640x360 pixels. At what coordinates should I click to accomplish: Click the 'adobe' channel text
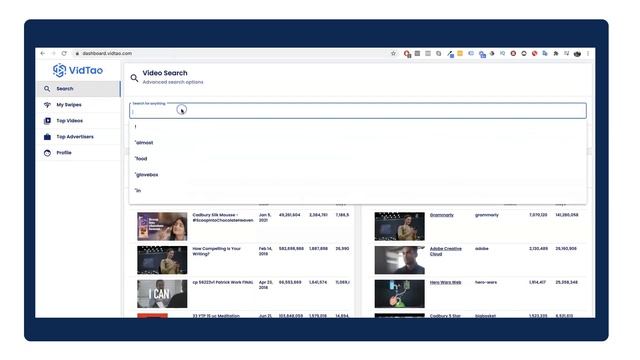[x=482, y=248]
